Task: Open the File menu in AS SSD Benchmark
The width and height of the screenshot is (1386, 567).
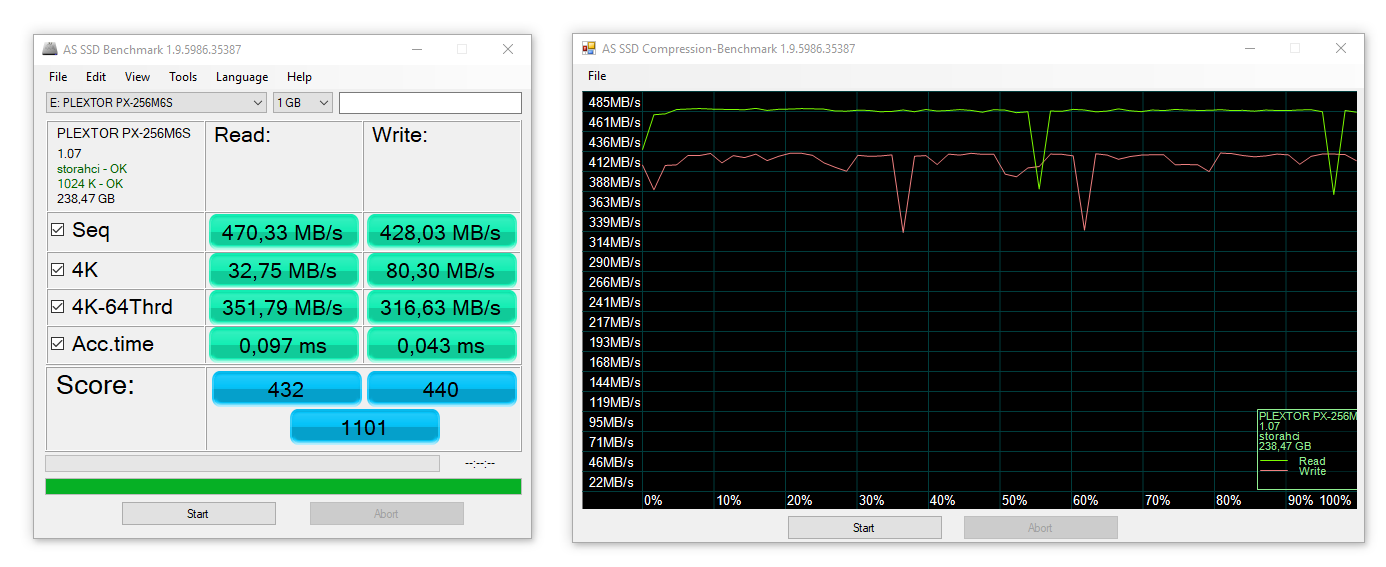Action: 58,77
